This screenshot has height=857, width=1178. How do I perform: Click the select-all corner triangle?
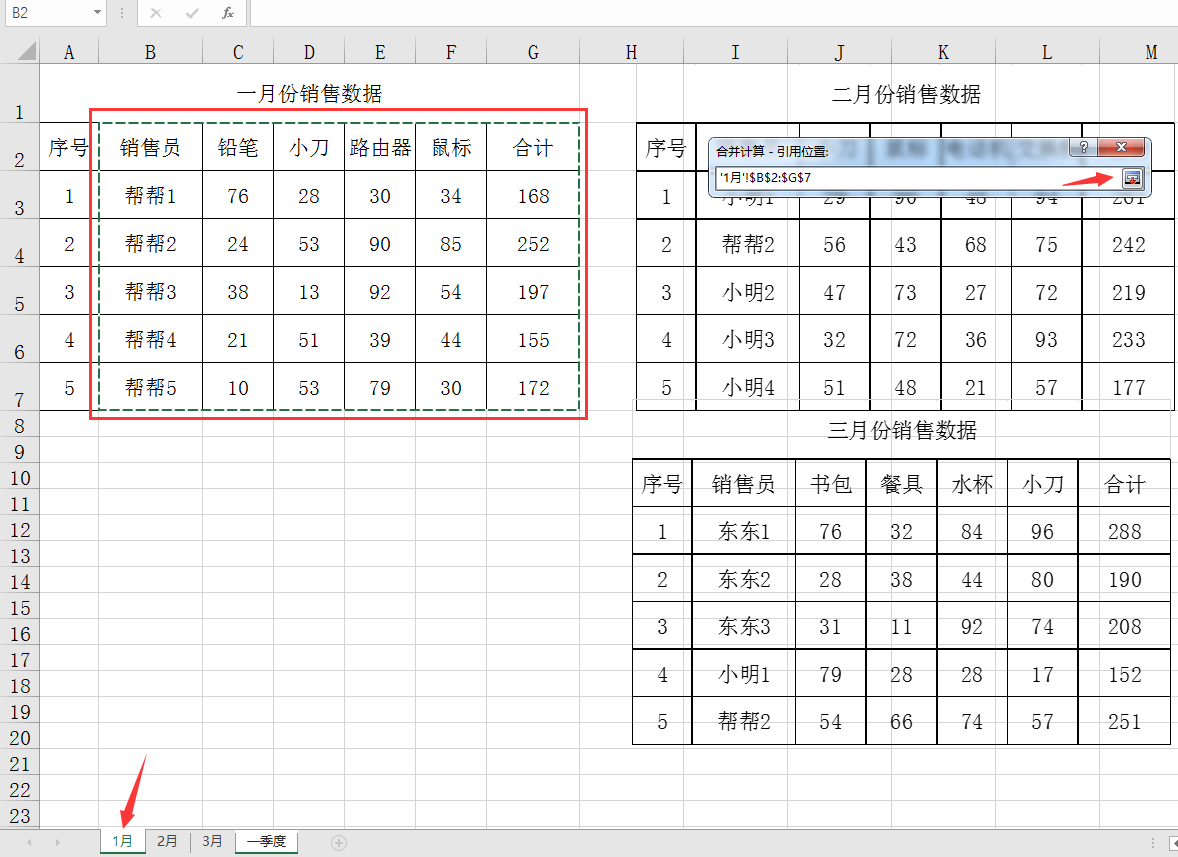(x=26, y=51)
